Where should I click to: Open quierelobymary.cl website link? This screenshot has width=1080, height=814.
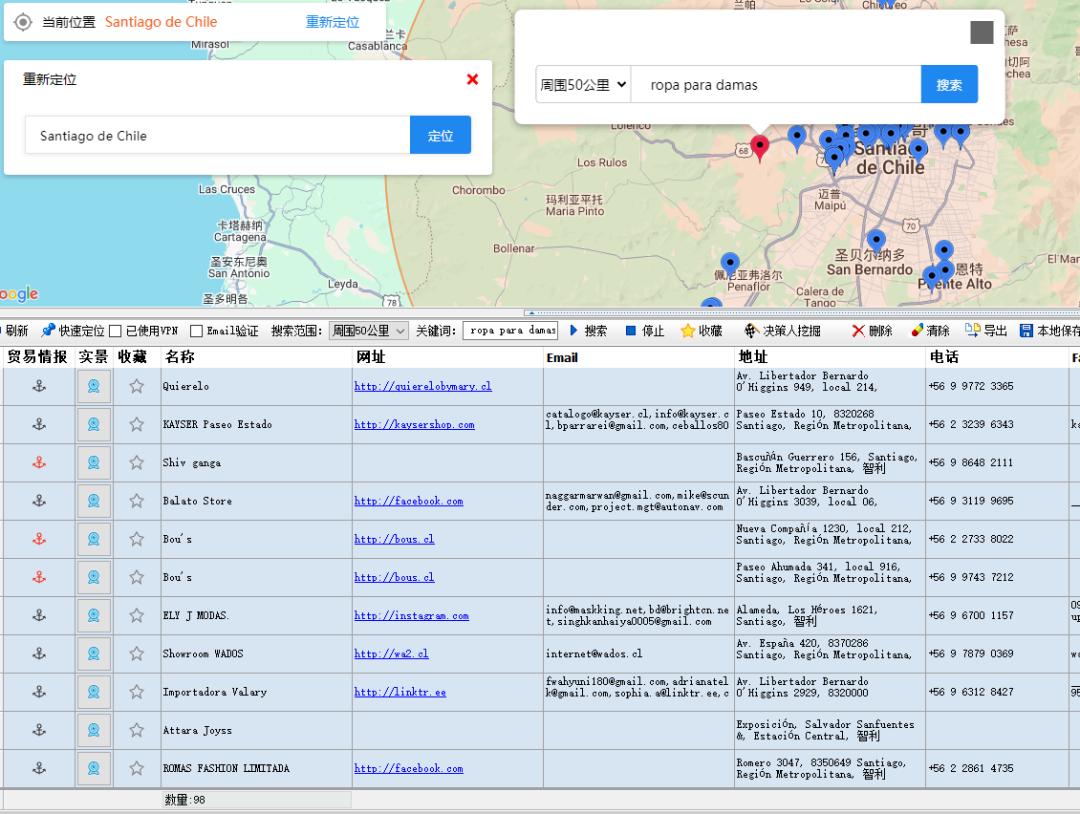coord(423,386)
